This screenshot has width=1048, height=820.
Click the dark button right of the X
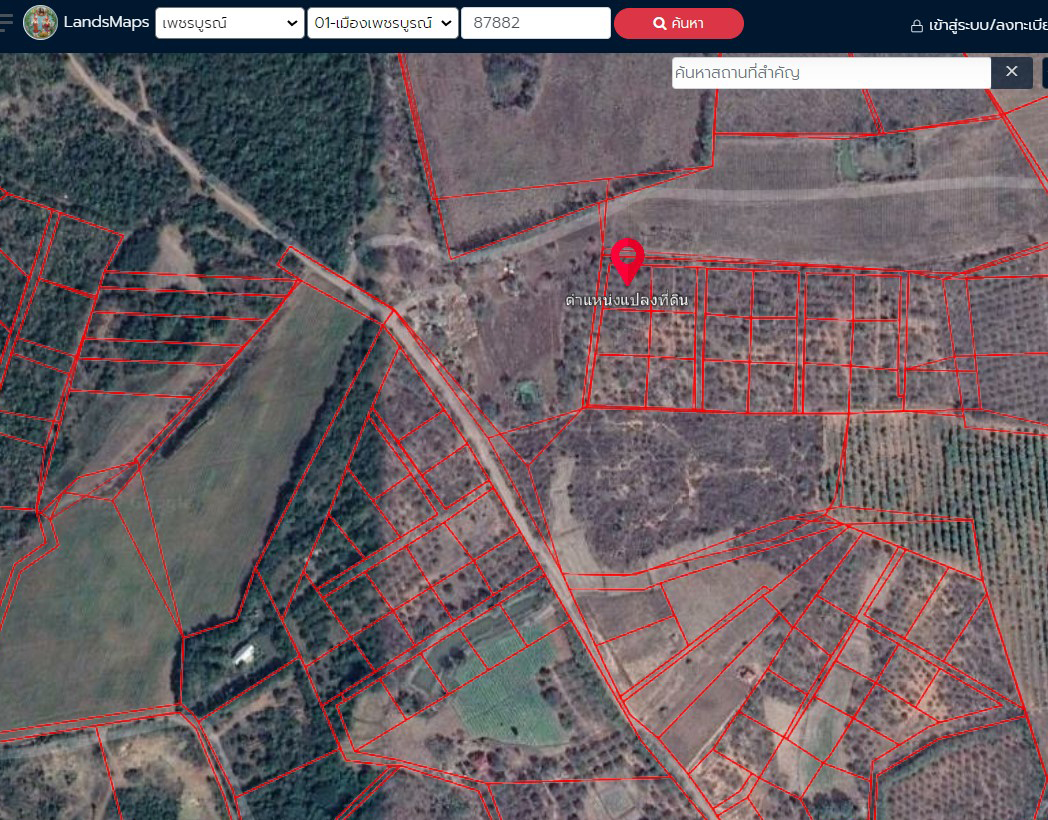1044,72
